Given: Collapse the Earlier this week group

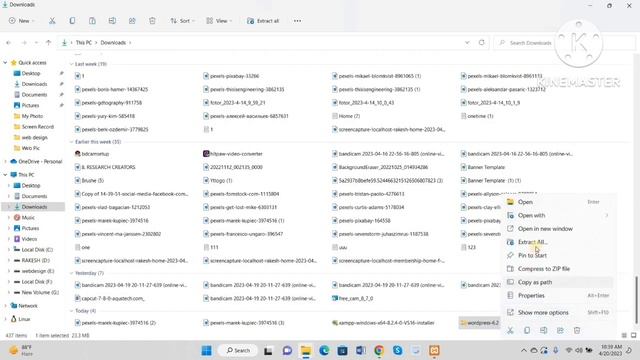Looking at the screenshot, I should pos(71,142).
